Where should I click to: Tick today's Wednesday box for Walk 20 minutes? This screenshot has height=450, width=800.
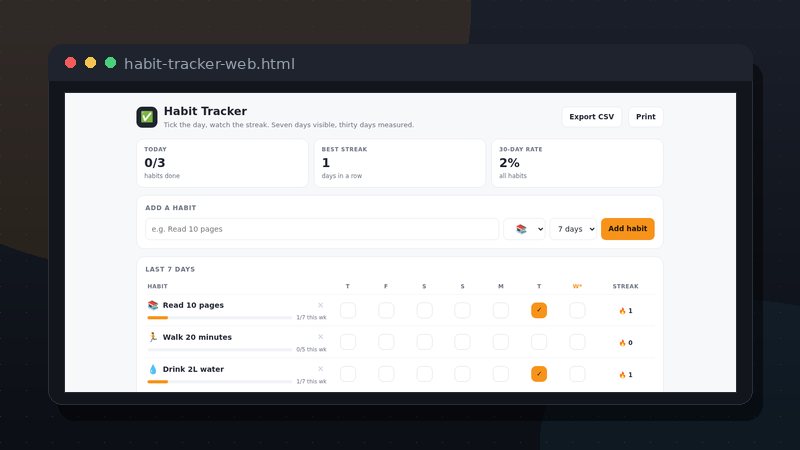(x=577, y=342)
